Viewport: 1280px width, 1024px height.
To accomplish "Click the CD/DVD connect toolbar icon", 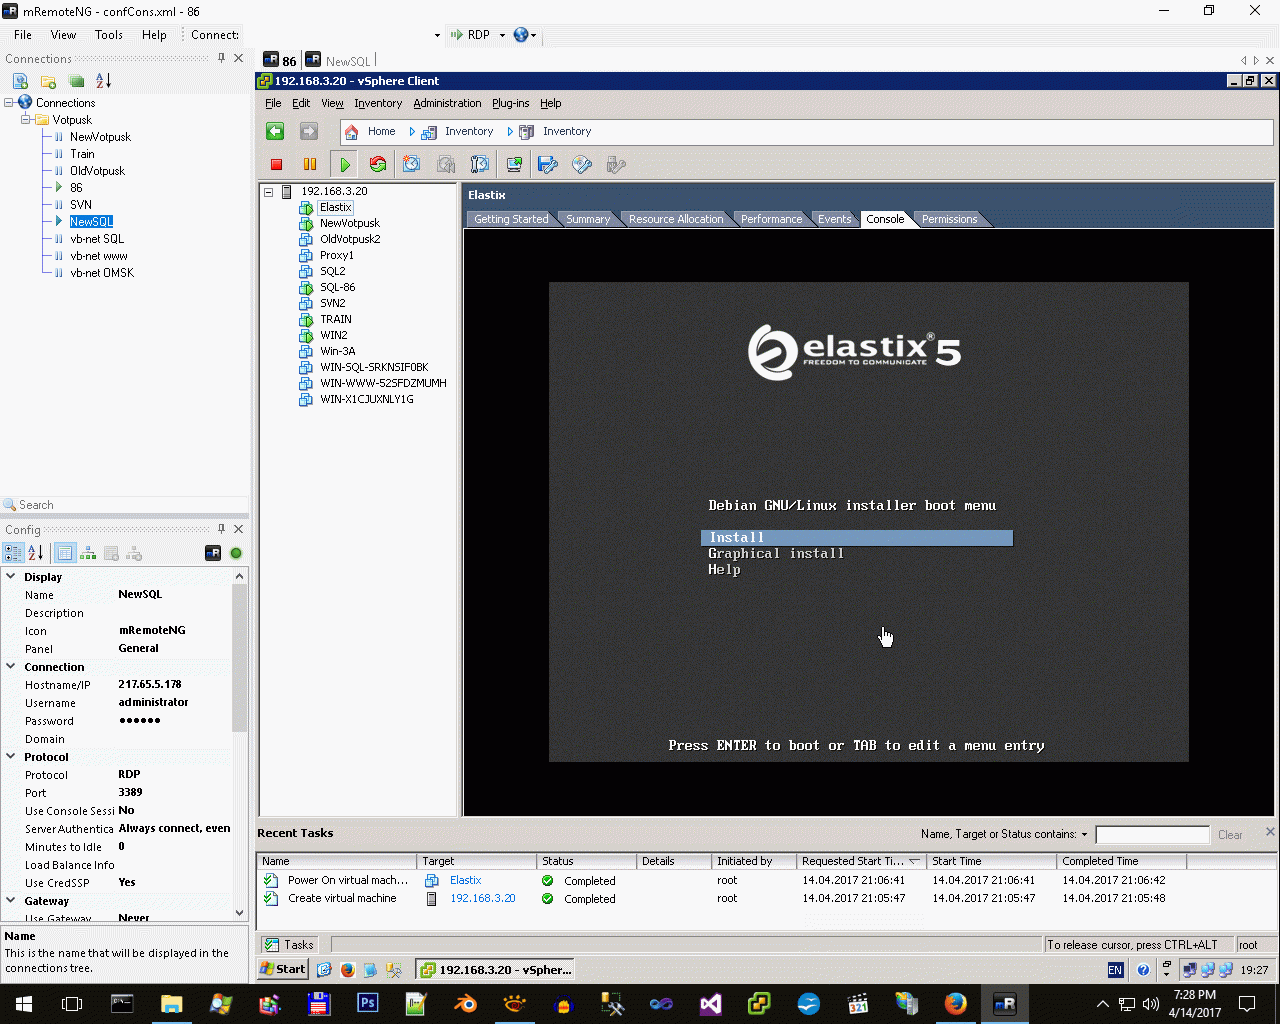I will (x=582, y=165).
